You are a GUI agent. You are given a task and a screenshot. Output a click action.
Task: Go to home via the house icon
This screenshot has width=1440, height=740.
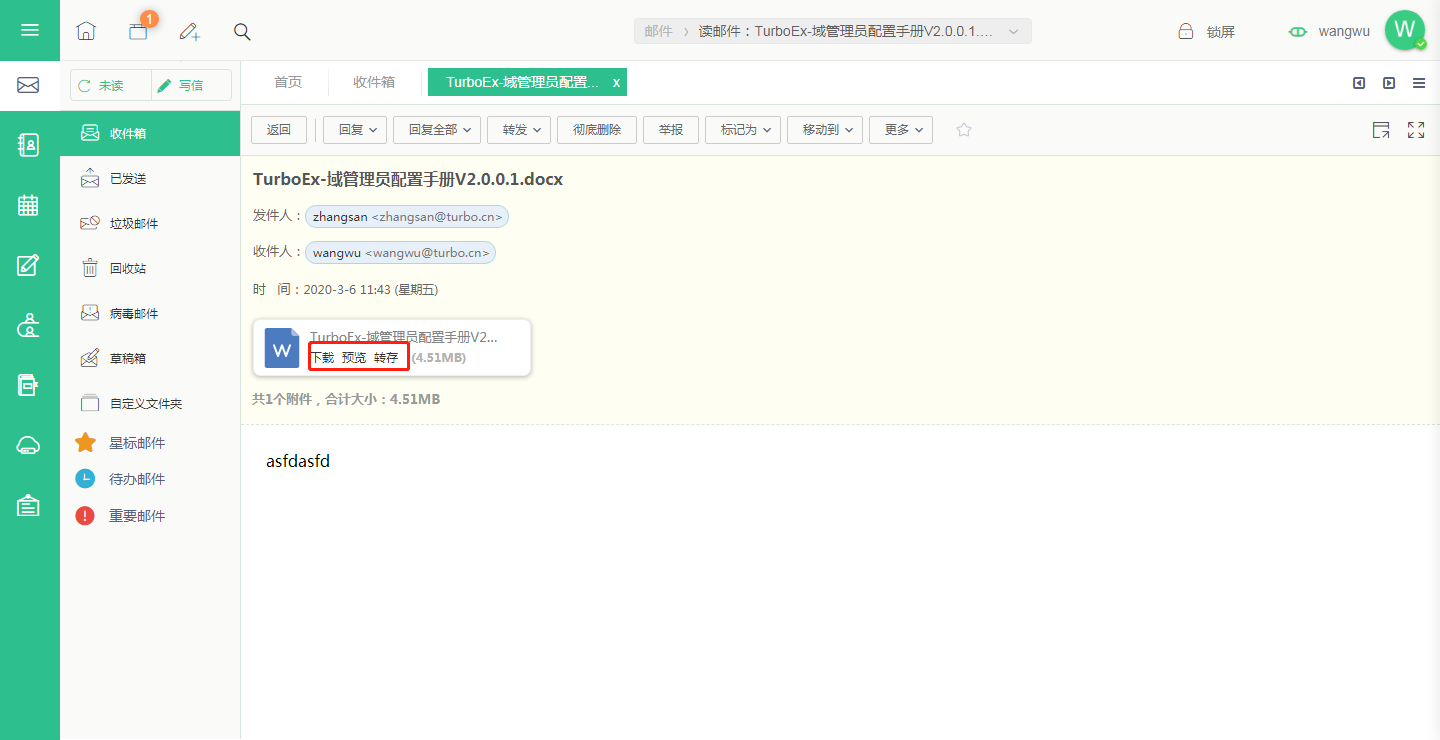pyautogui.click(x=86, y=31)
